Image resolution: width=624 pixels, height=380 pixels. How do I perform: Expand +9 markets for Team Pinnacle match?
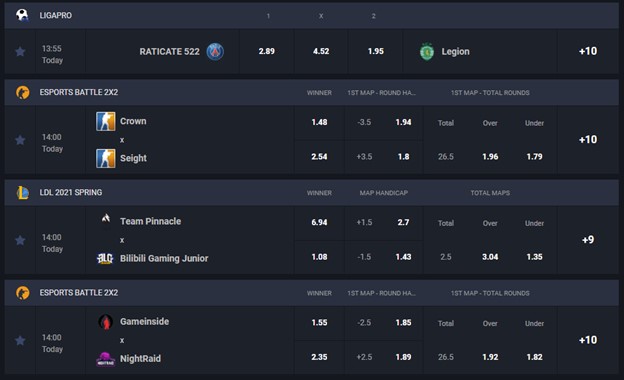click(588, 240)
